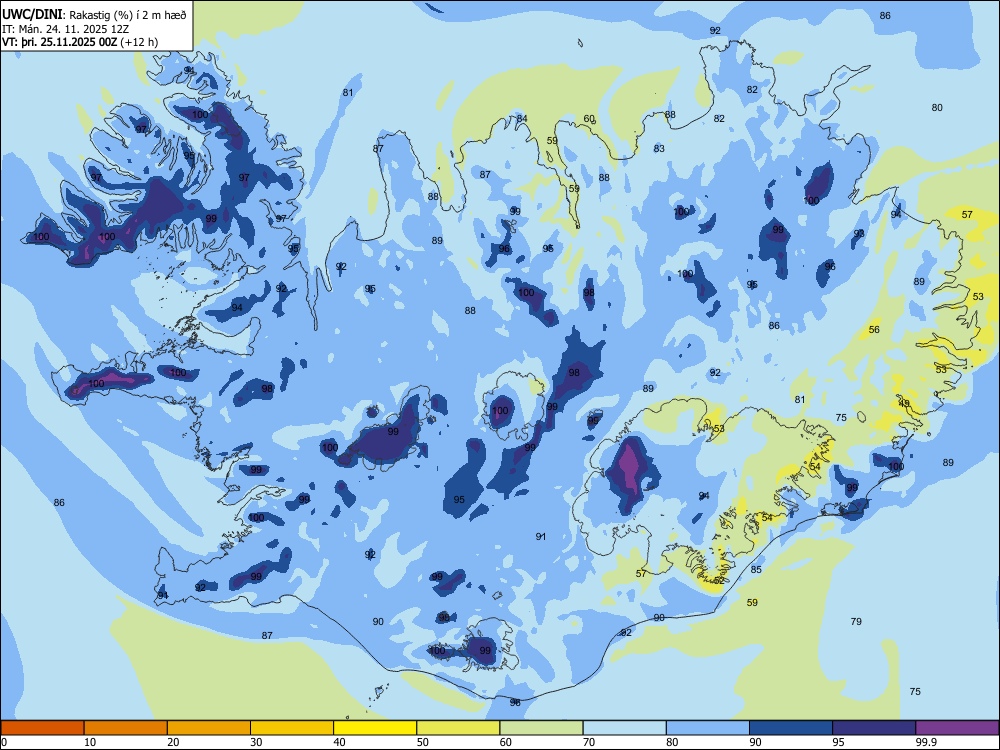
Task: Click the legend scale label '40'
Action: [x=339, y=742]
